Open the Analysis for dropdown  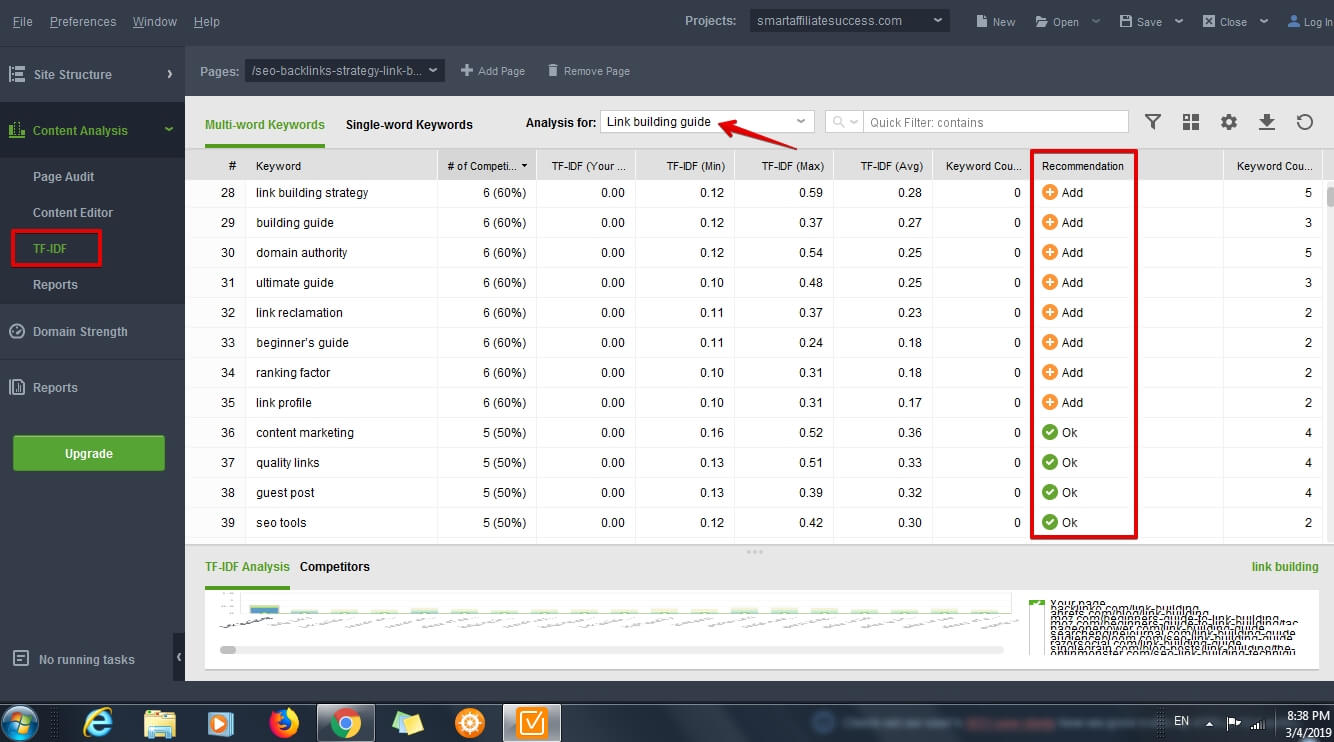[x=707, y=122]
